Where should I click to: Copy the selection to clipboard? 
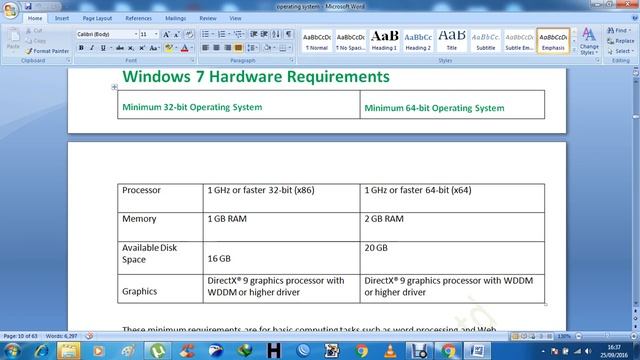click(x=36, y=41)
